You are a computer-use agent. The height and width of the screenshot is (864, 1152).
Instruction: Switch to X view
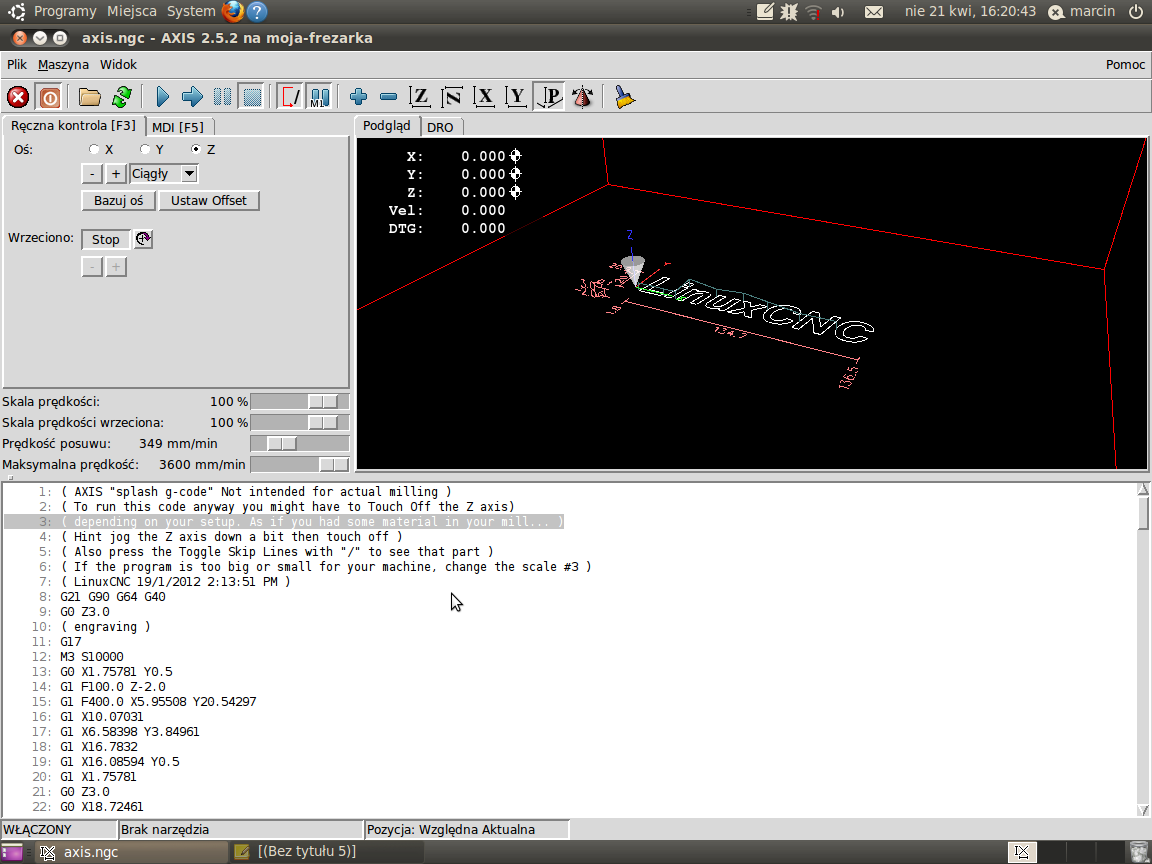[484, 97]
